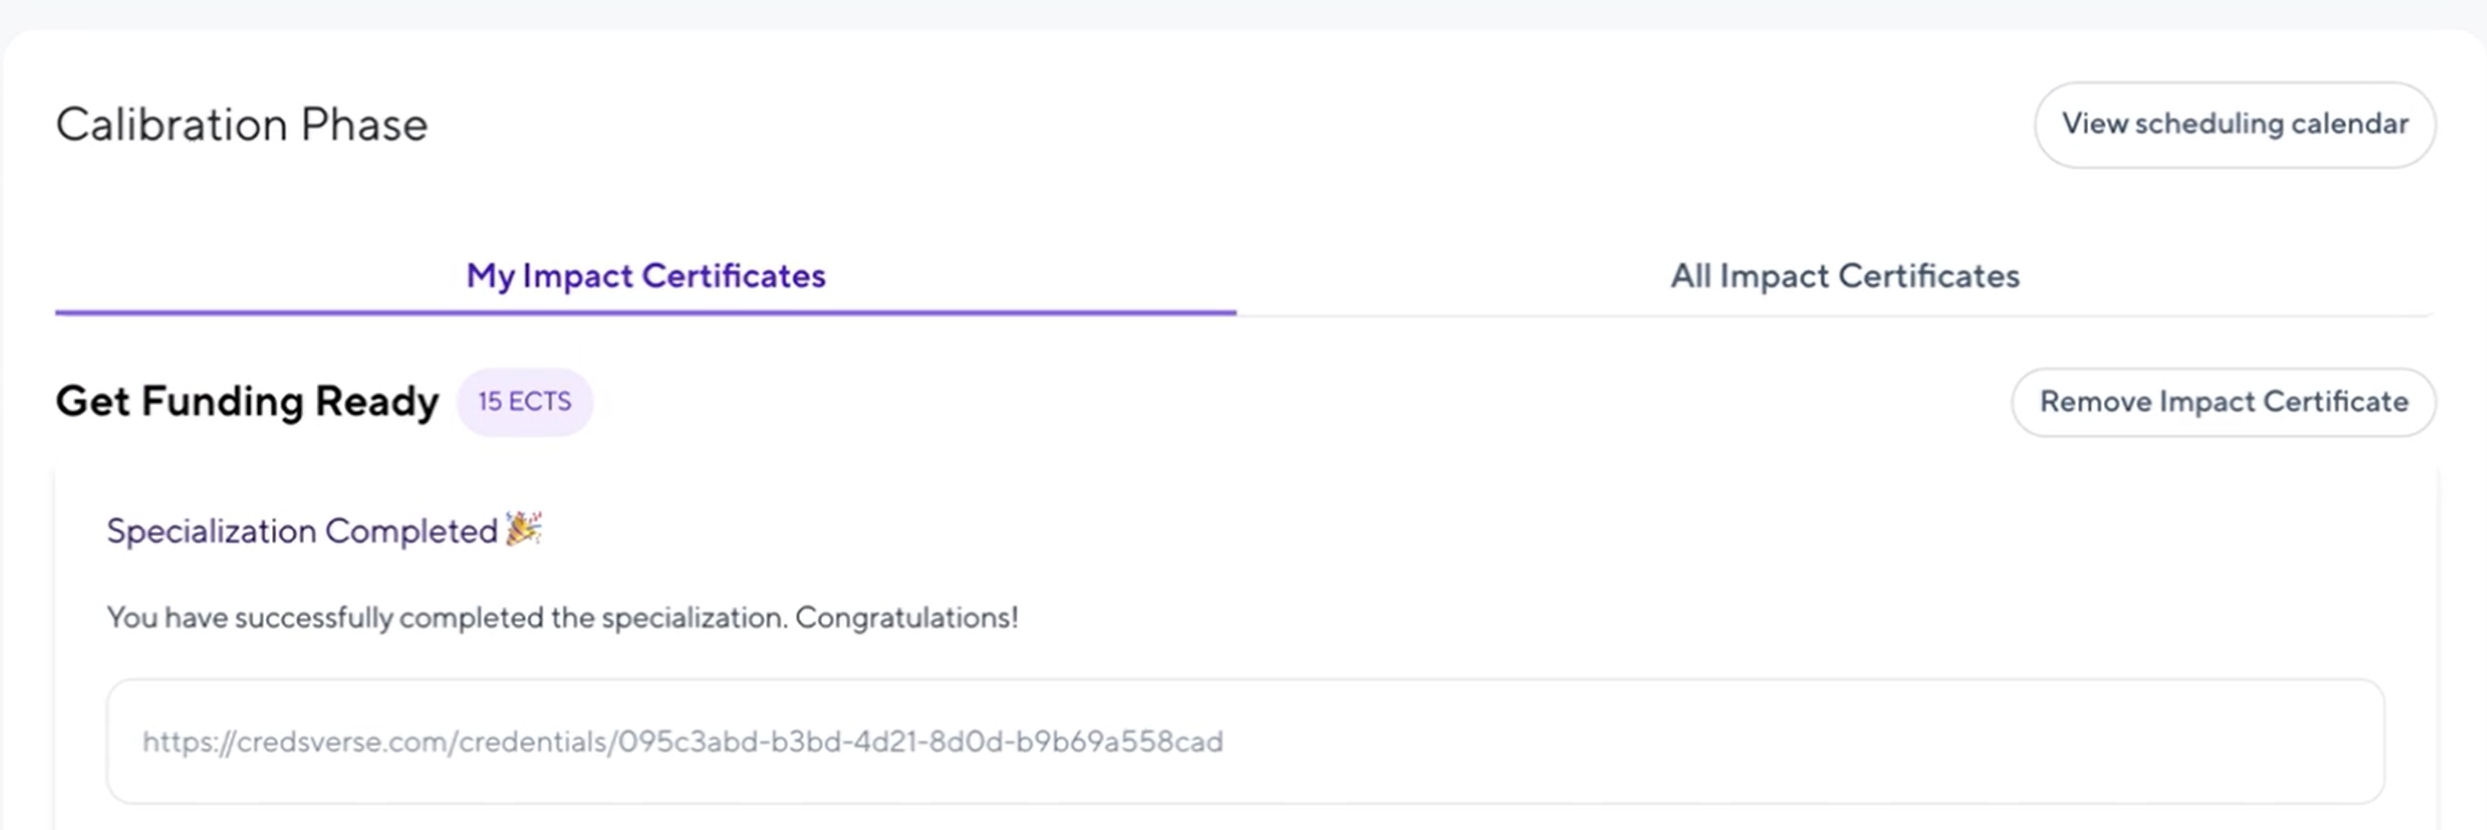2487x830 pixels.
Task: Select the credsverse.com credential link text
Action: tap(685, 742)
